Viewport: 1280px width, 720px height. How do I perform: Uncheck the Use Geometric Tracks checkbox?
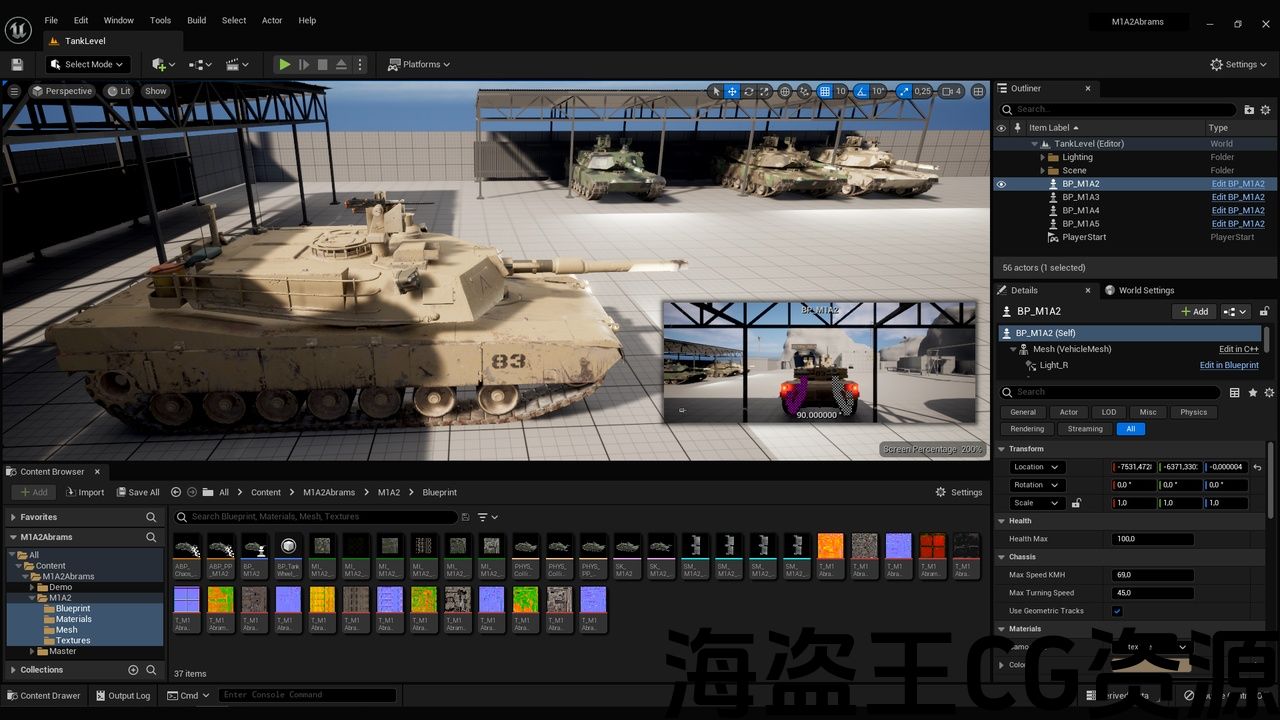[x=1117, y=611]
